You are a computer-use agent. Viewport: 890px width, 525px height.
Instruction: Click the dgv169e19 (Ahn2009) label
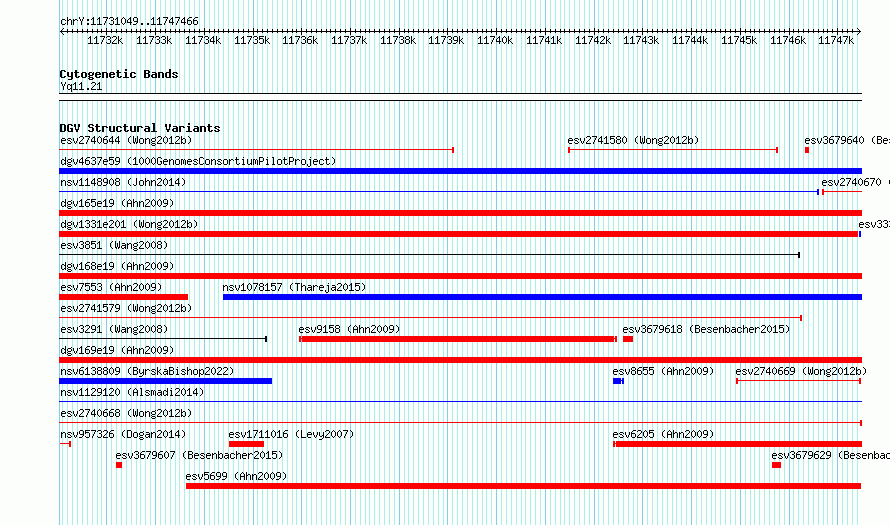pos(117,350)
